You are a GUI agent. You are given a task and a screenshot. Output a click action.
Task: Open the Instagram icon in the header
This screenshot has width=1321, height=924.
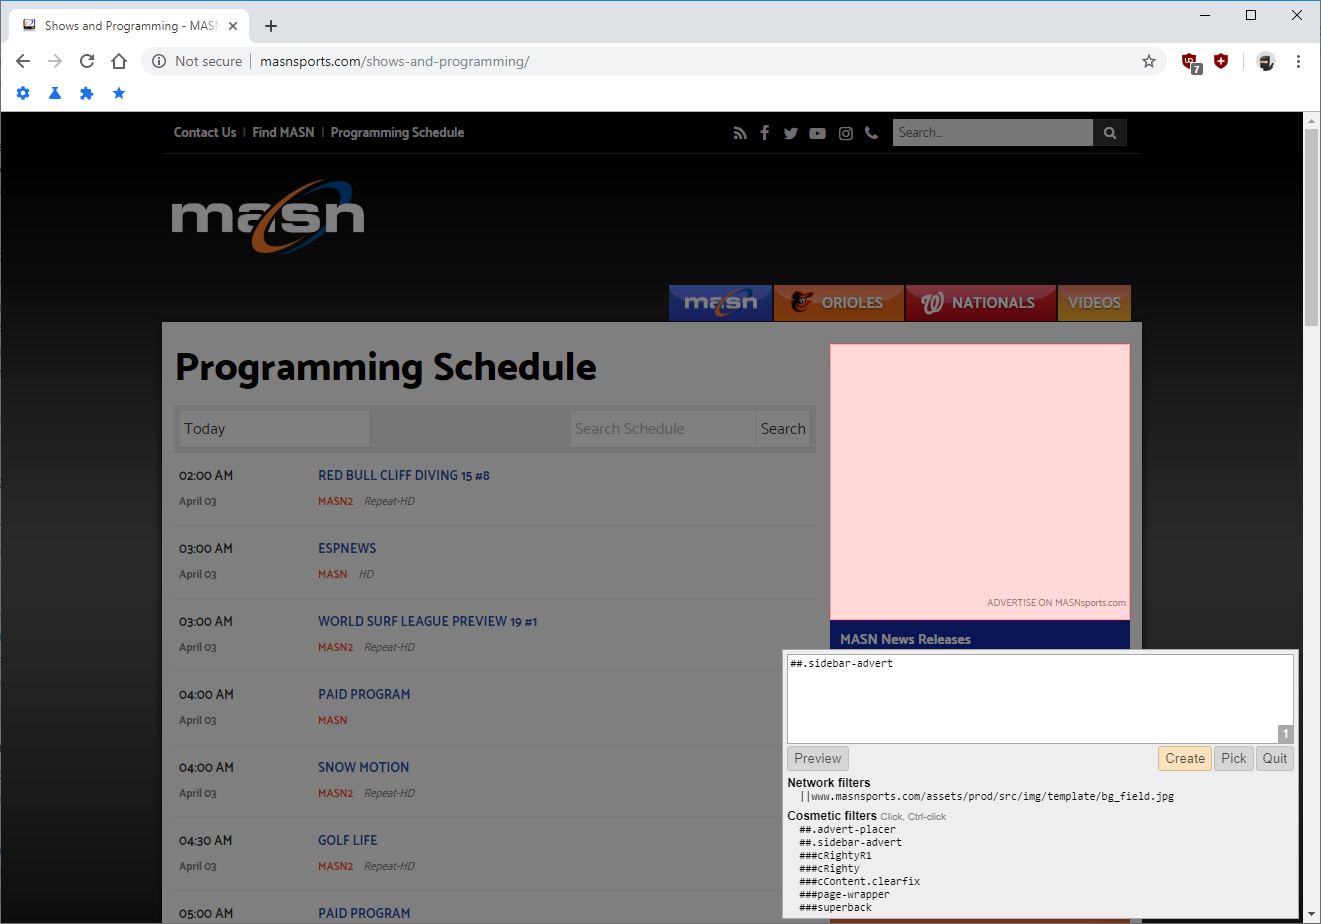(x=845, y=132)
